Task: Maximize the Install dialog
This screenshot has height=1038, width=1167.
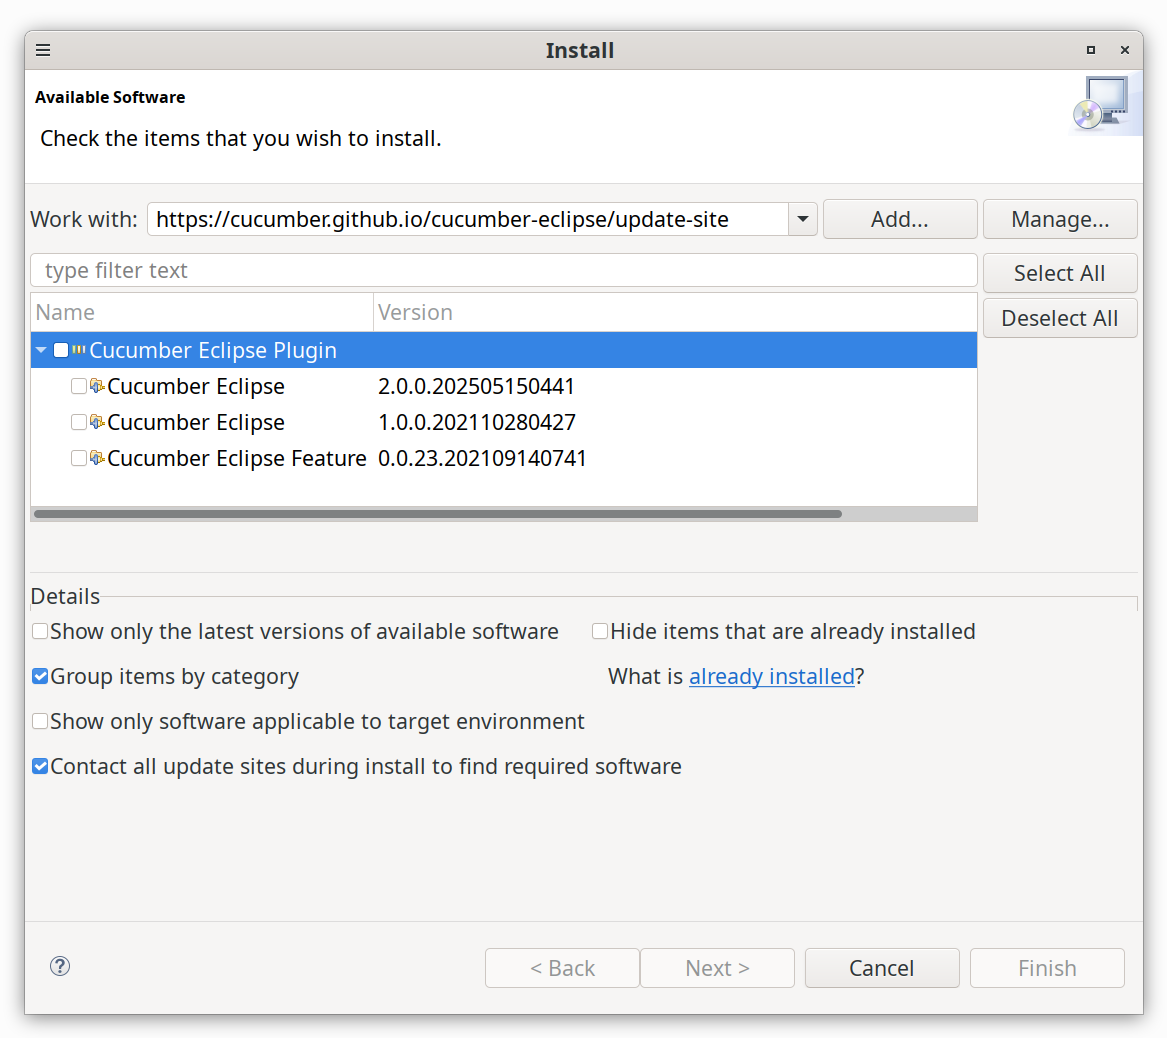Action: 1090,50
